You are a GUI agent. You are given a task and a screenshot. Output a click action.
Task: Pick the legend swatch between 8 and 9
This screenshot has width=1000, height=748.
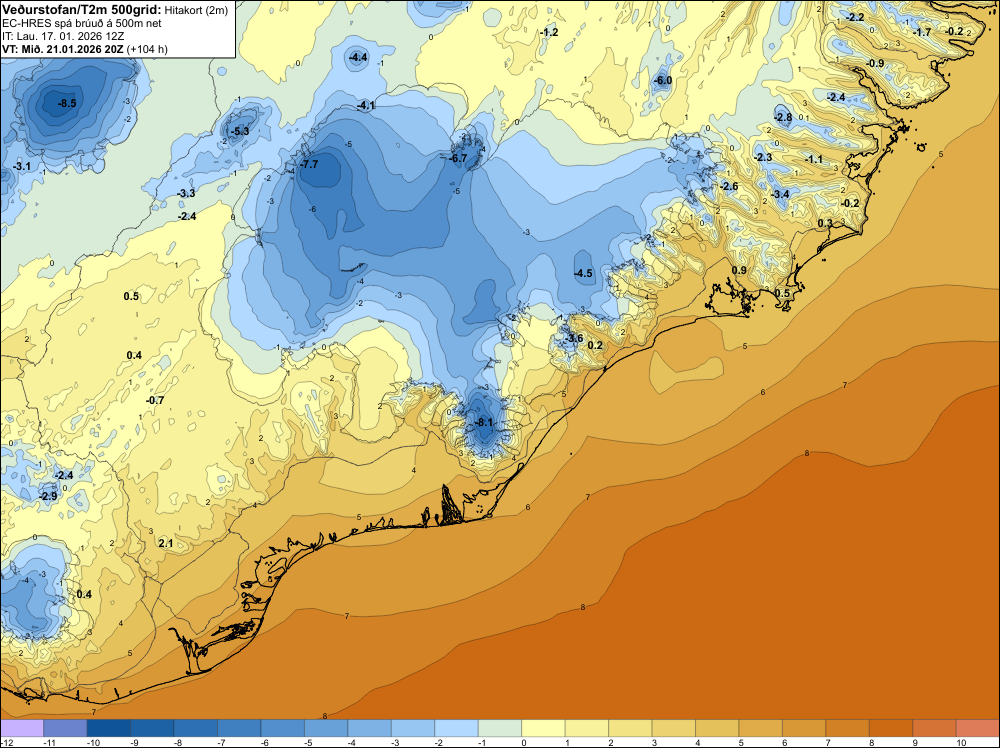(891, 728)
